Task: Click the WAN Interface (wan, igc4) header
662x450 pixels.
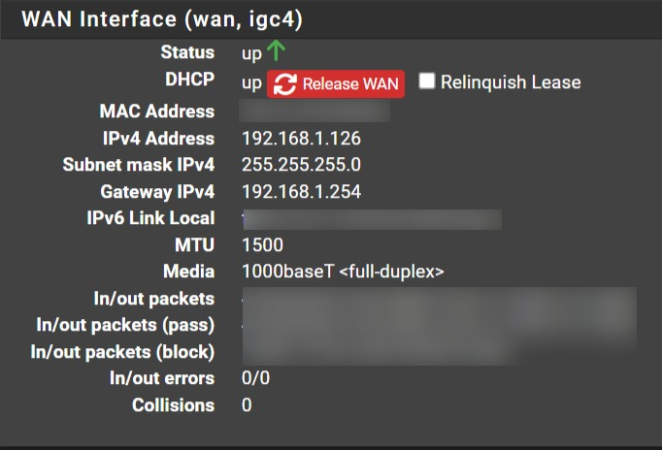Action: click(162, 19)
